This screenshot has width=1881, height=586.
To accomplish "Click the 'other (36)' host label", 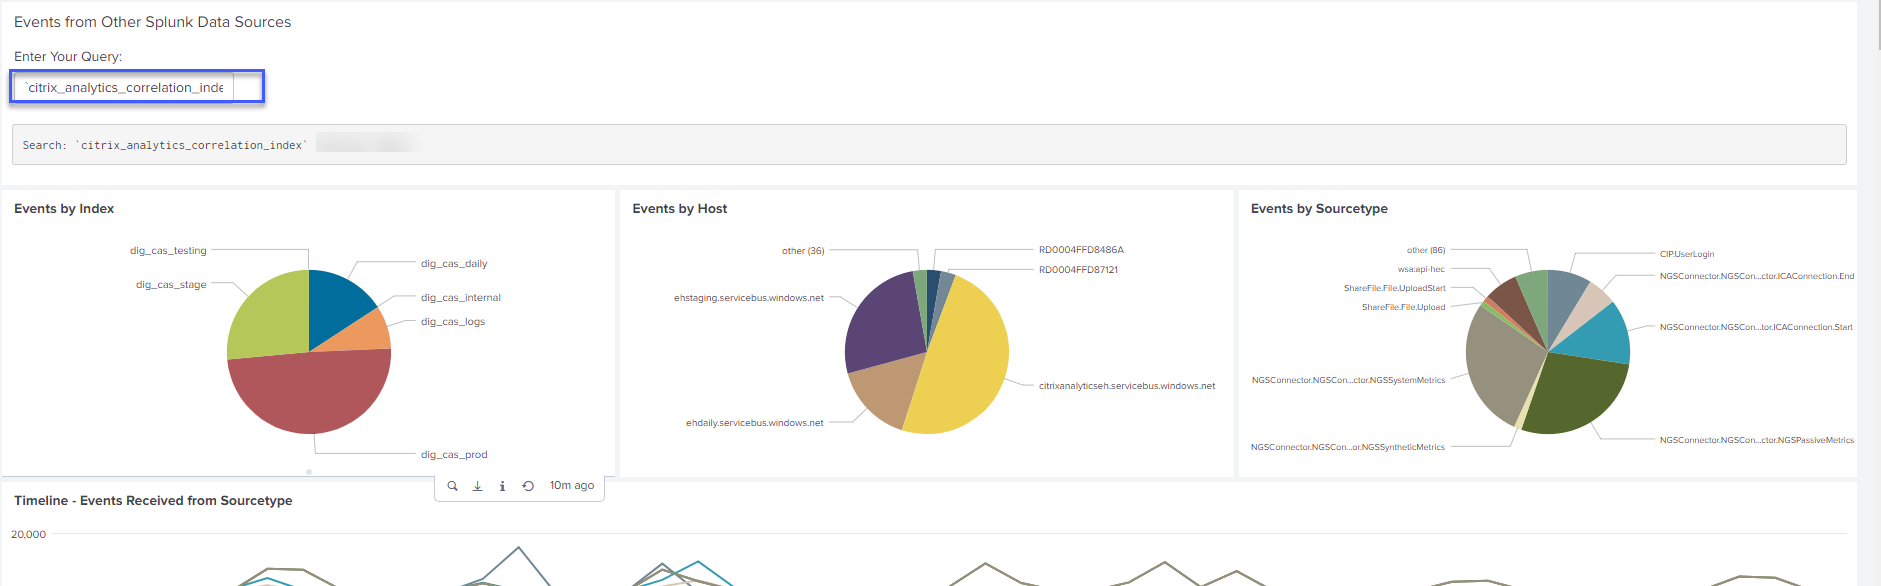I will pyautogui.click(x=803, y=251).
